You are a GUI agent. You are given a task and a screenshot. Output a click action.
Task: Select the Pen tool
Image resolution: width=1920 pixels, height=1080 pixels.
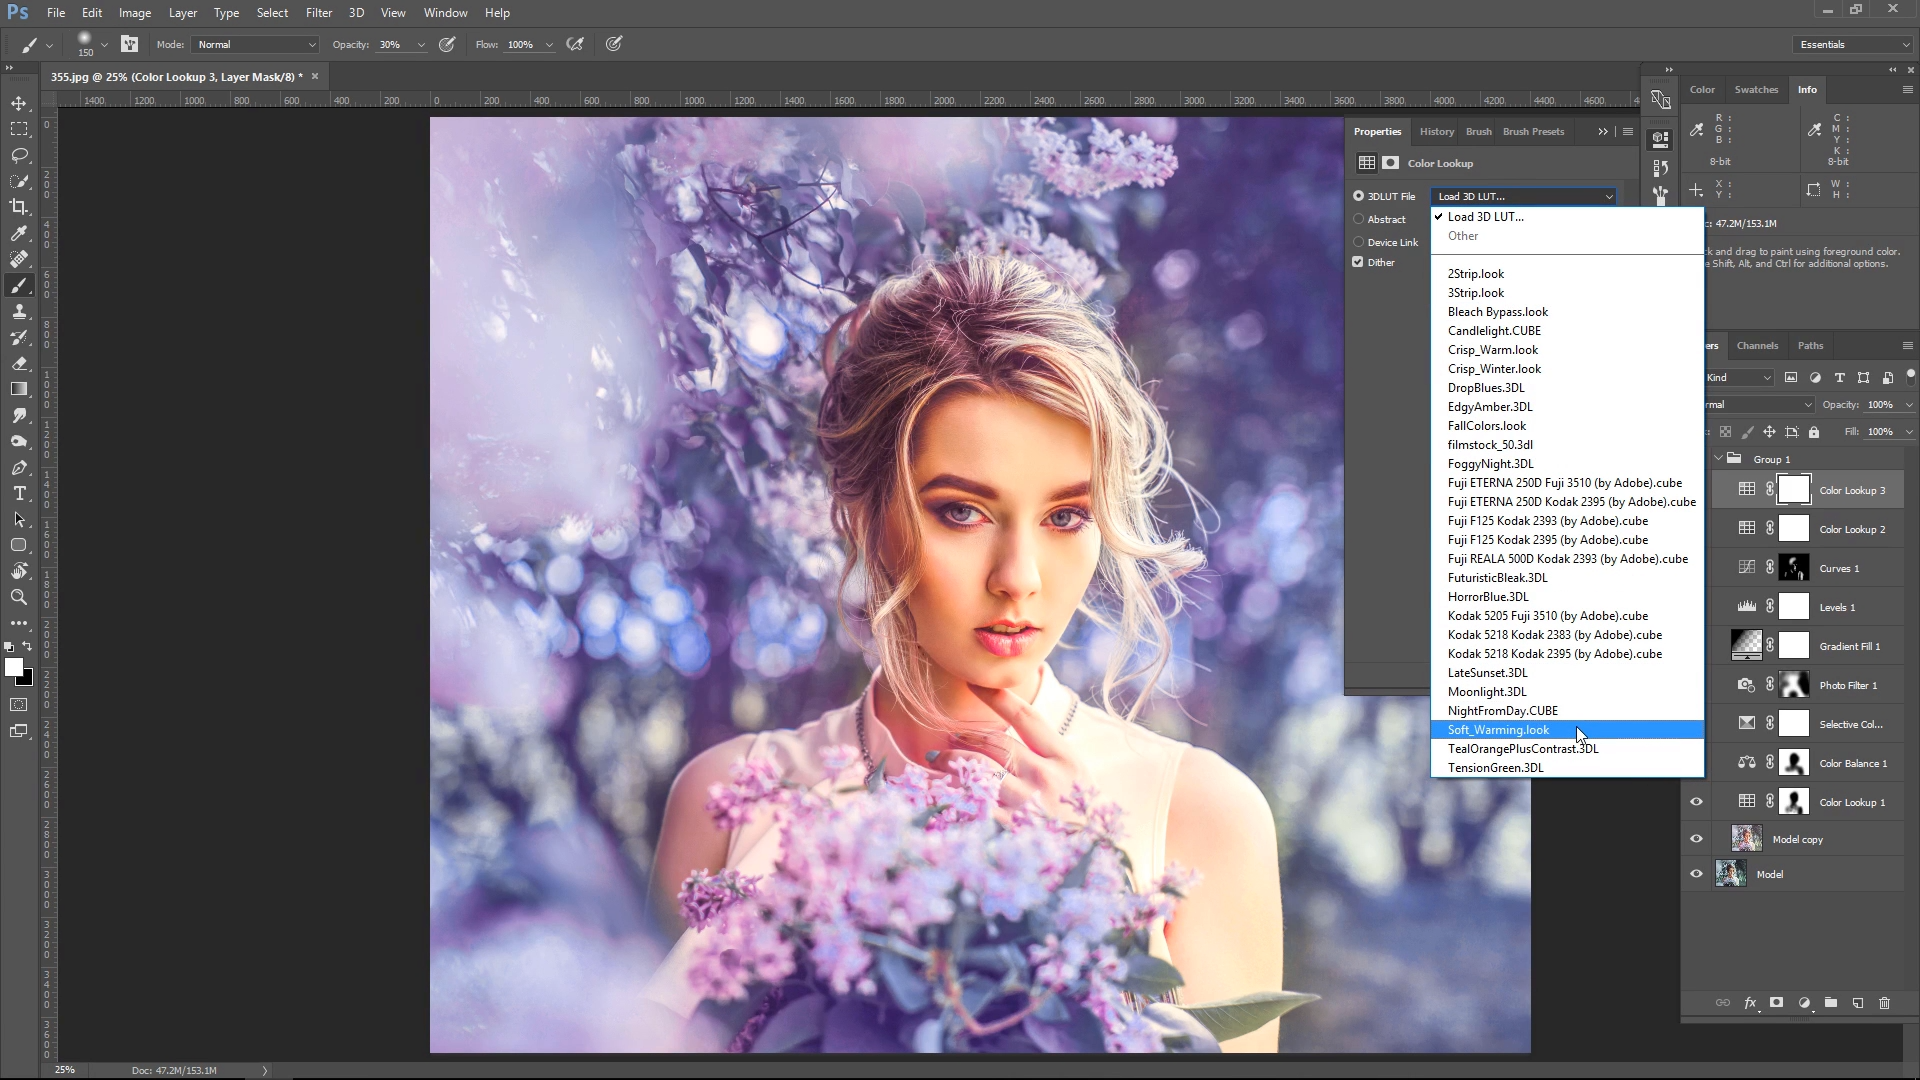coord(19,468)
